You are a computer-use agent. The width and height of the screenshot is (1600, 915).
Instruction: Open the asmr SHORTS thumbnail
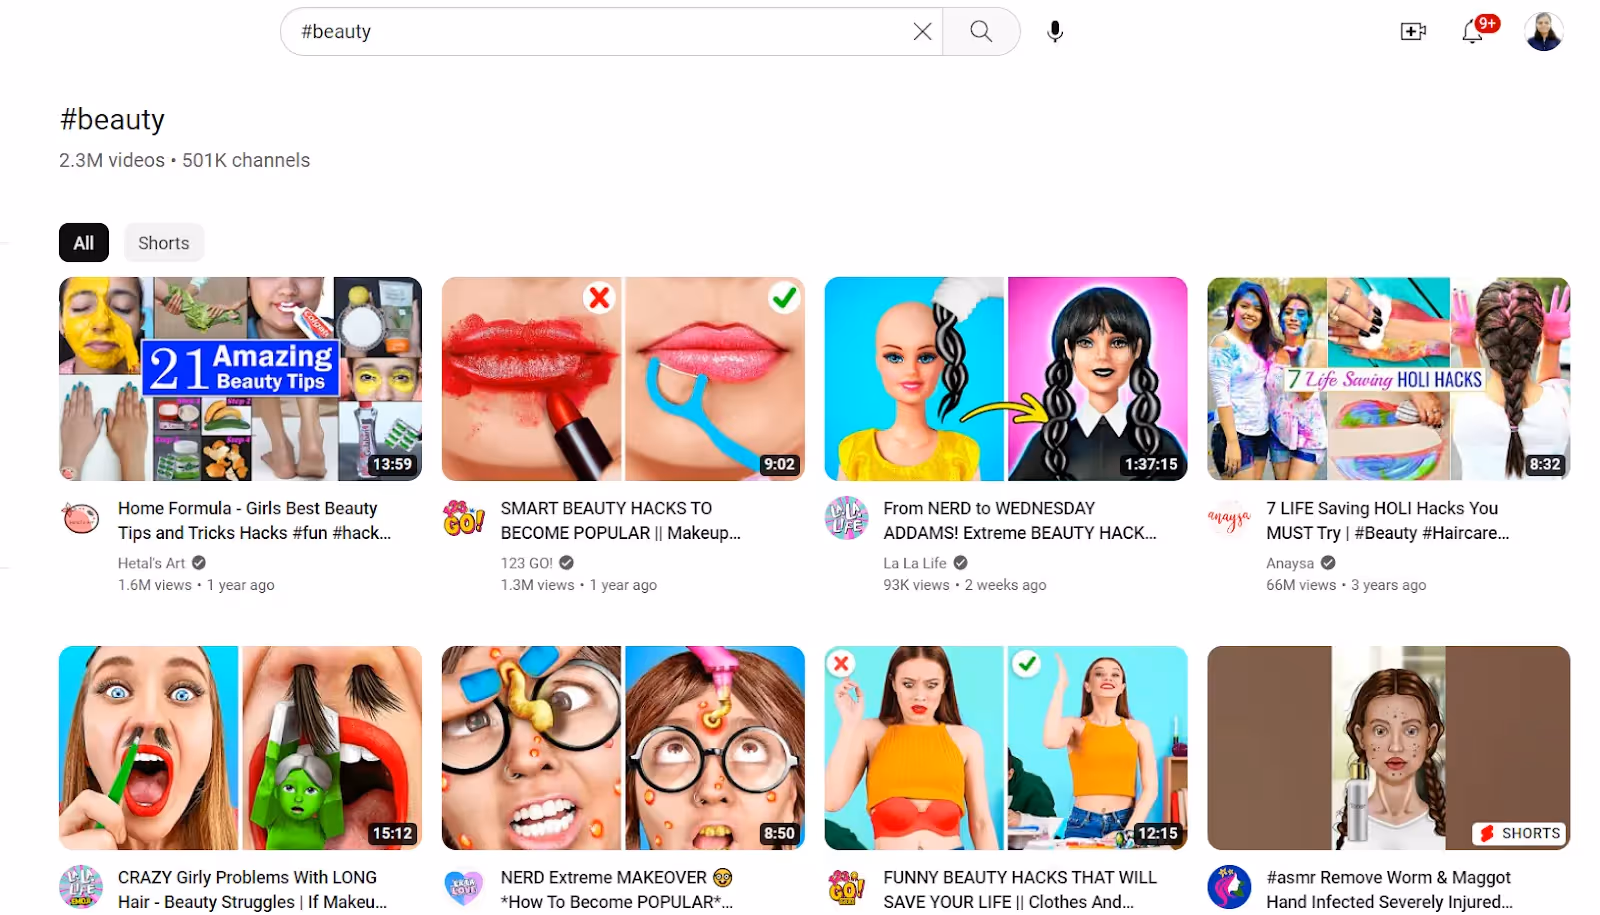pos(1389,748)
